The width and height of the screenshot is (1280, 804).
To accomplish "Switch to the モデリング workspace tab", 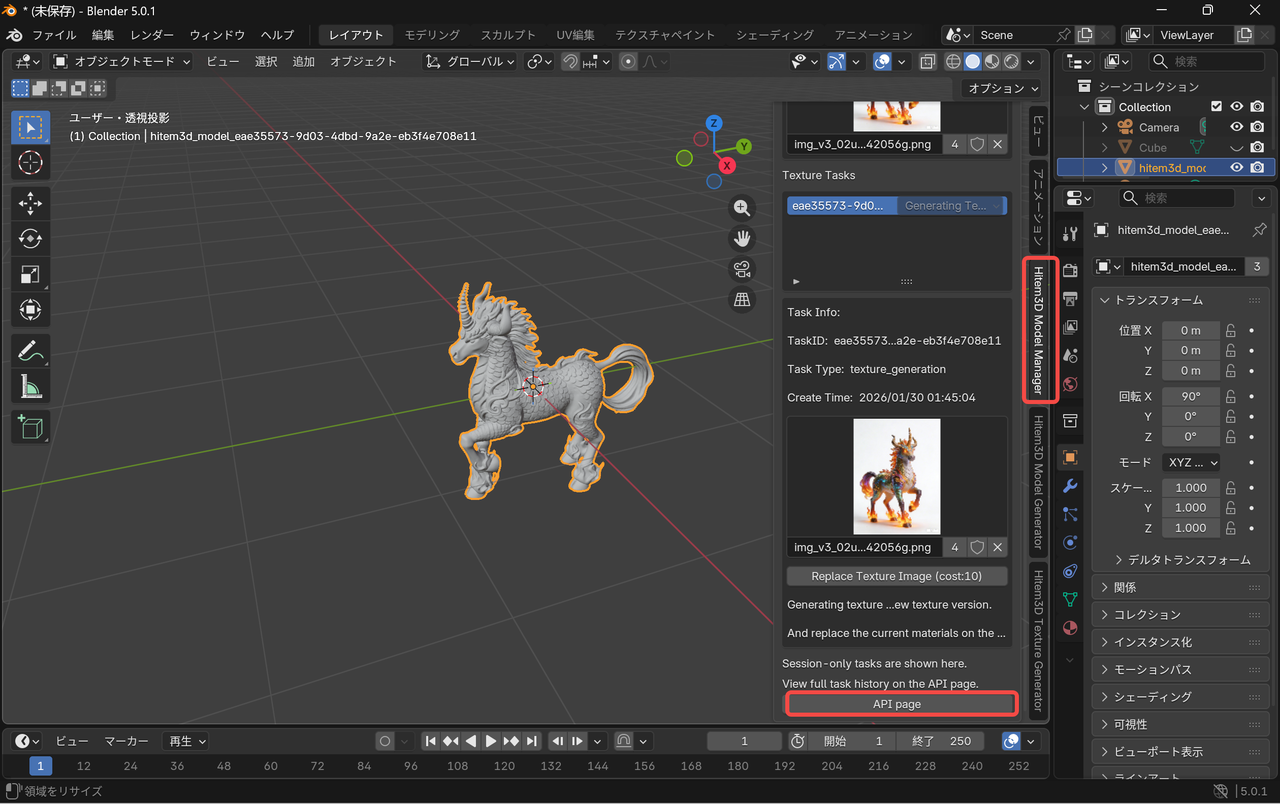I will [432, 35].
